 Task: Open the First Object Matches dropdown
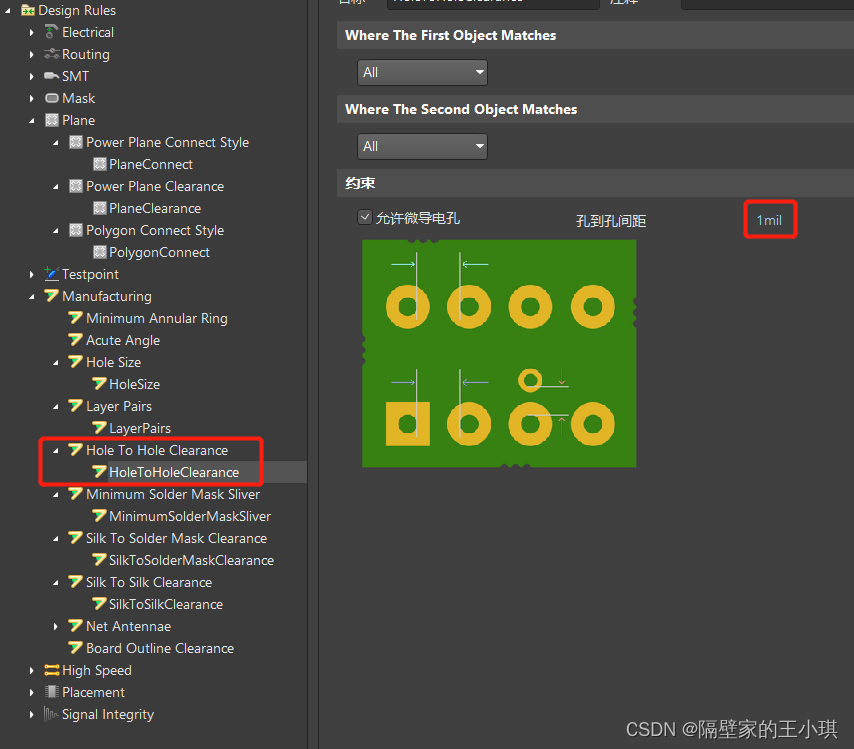pyautogui.click(x=422, y=72)
